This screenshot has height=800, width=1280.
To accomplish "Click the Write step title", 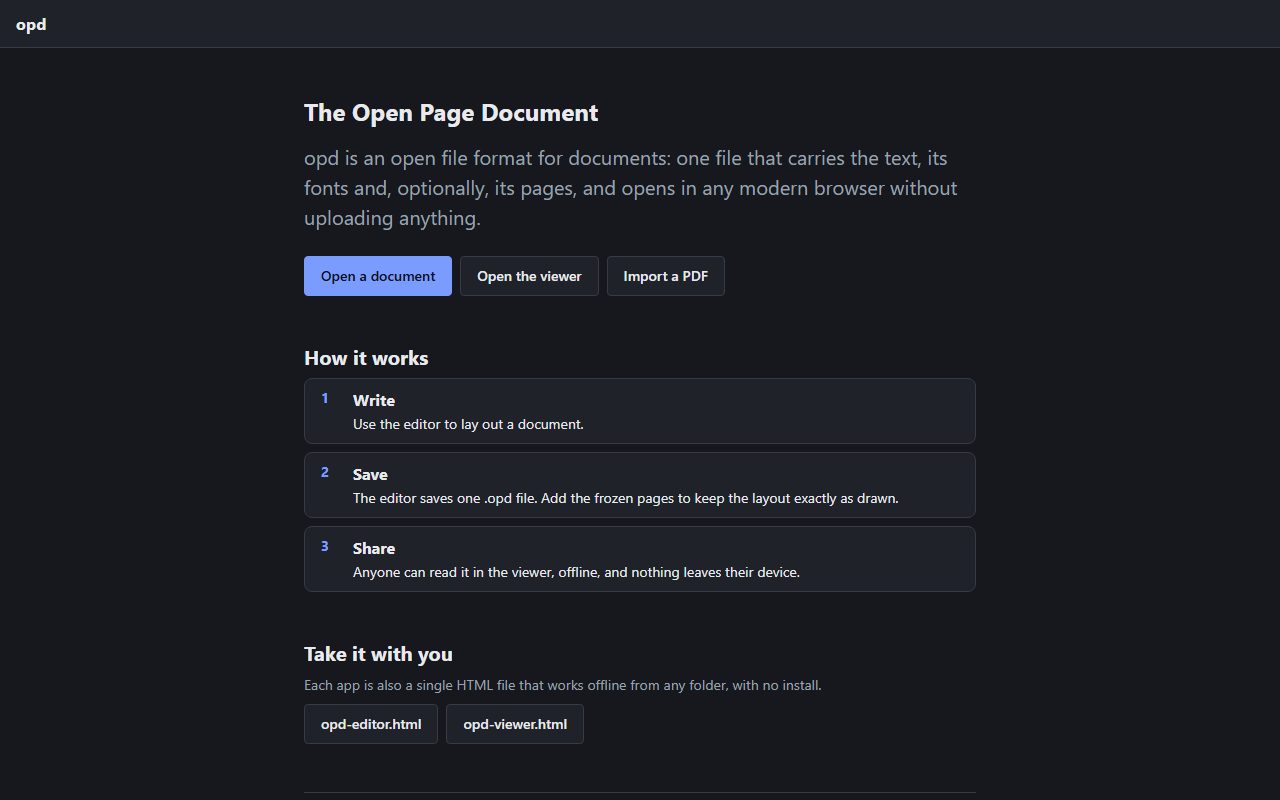I will (374, 400).
